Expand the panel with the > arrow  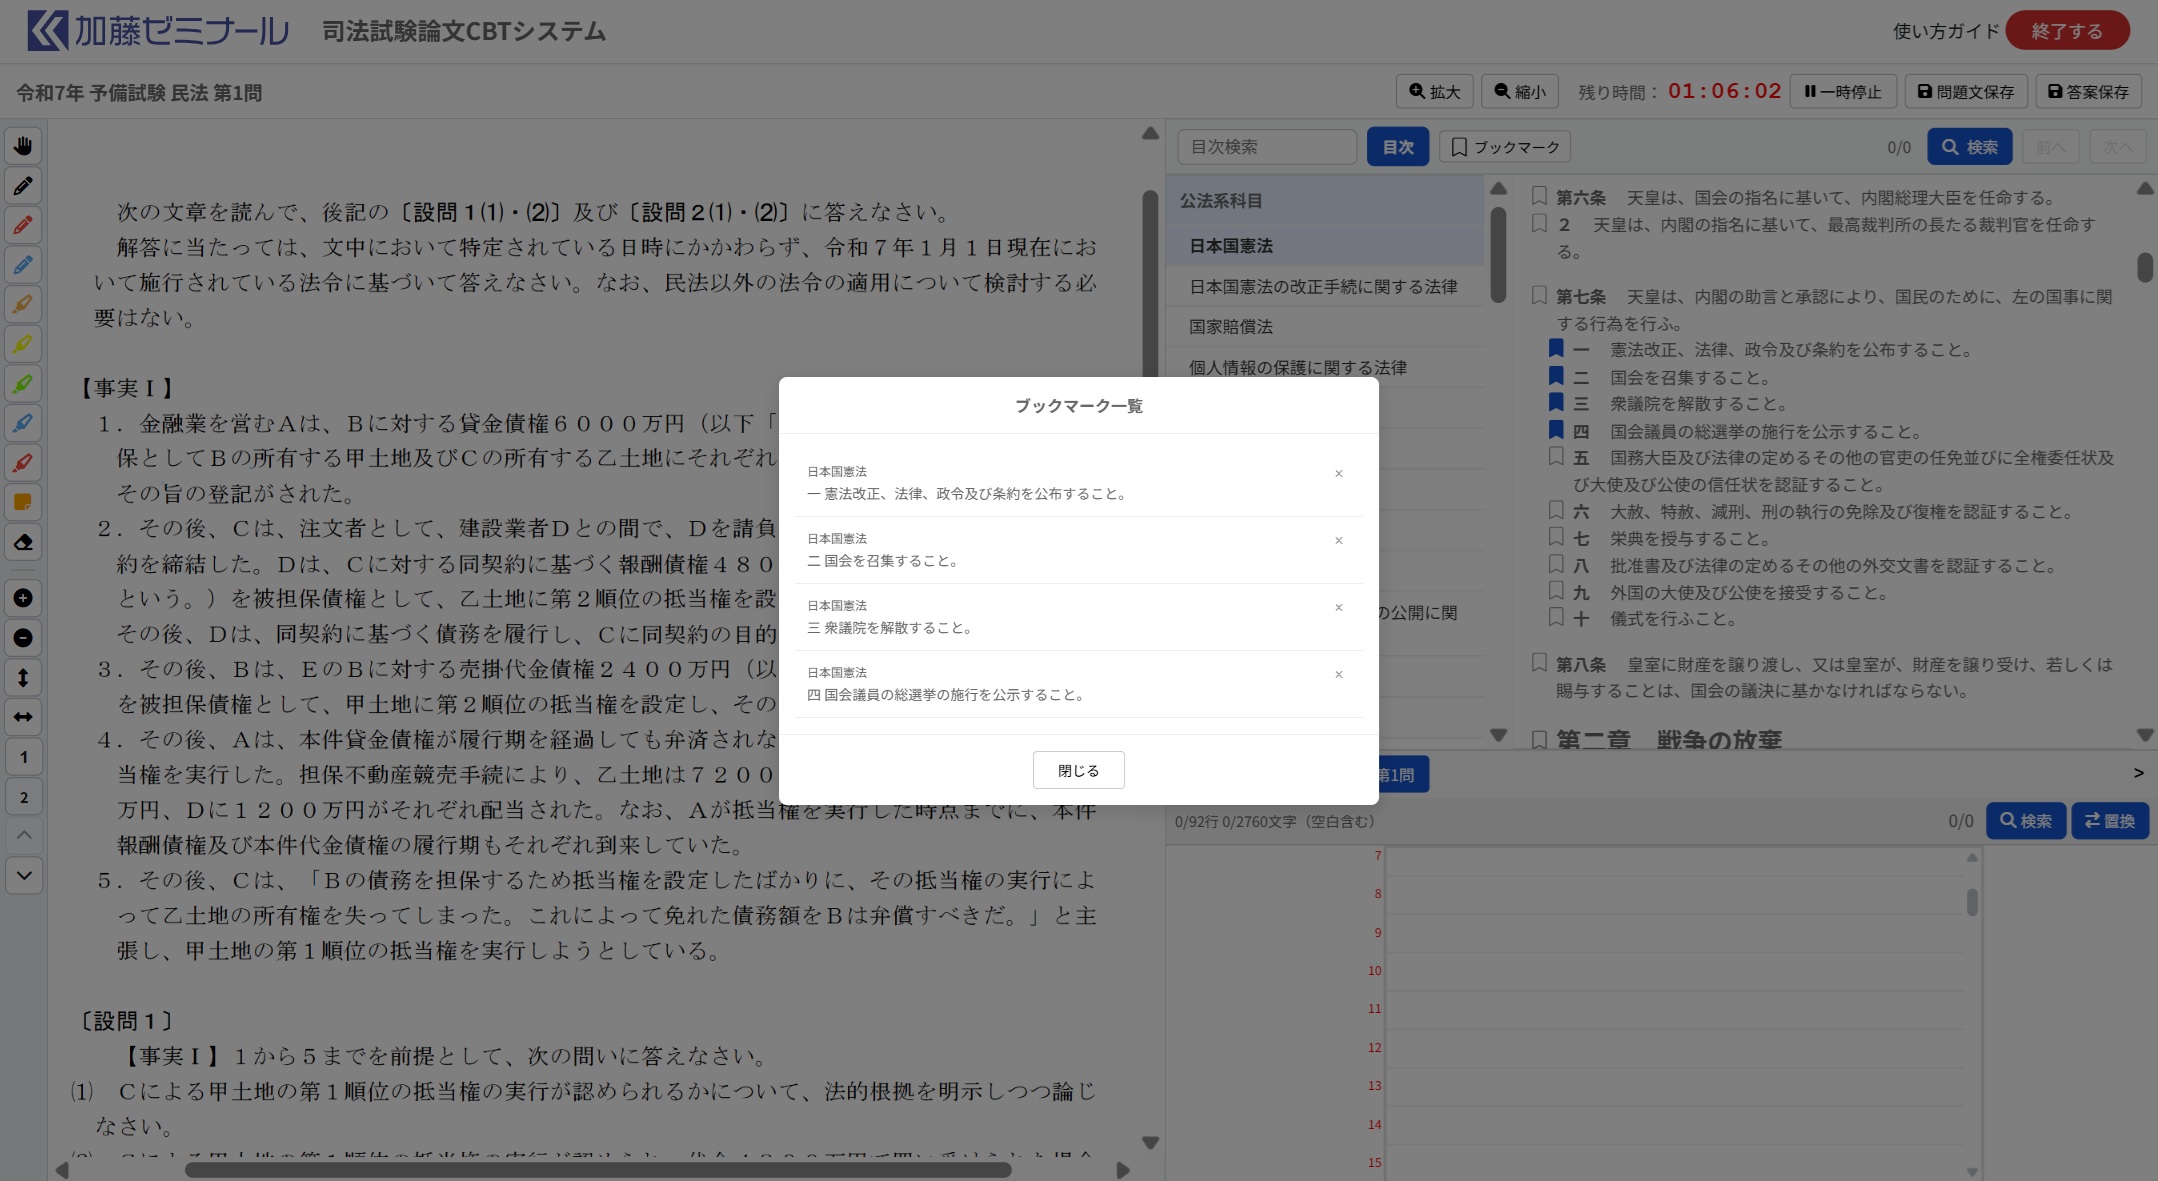[2138, 773]
